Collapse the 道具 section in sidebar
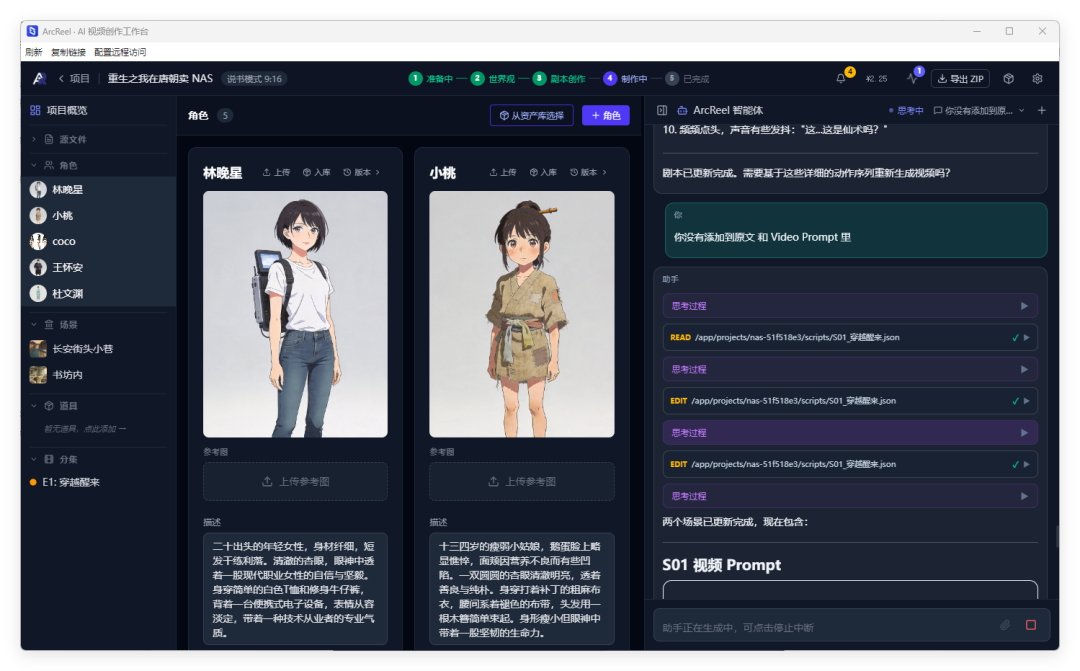1080x671 pixels. click(98, 406)
